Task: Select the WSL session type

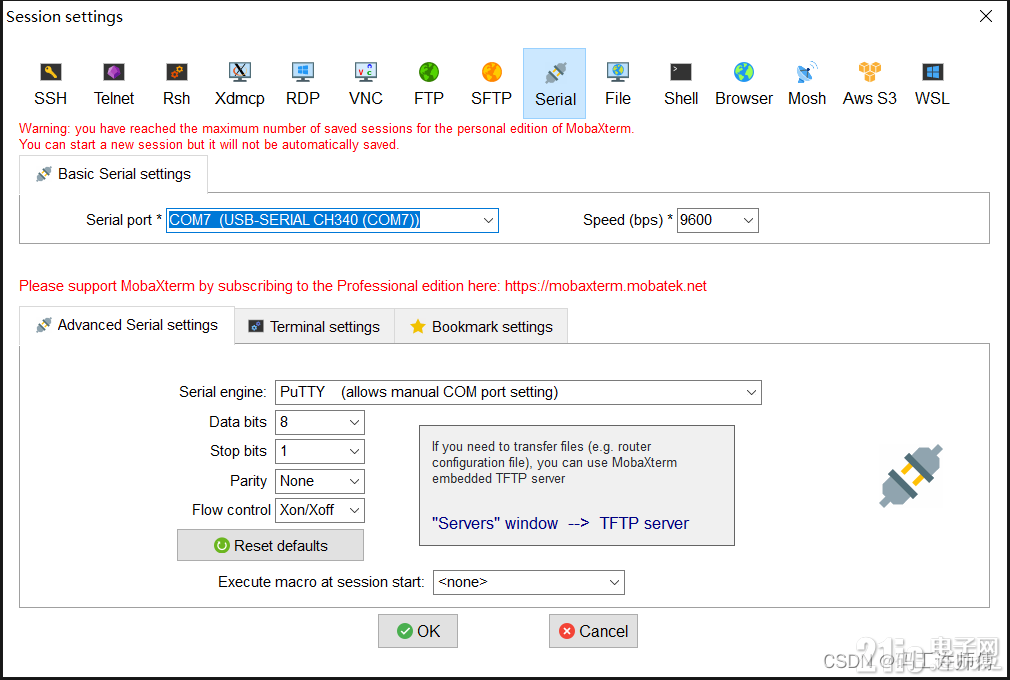Action: click(932, 84)
